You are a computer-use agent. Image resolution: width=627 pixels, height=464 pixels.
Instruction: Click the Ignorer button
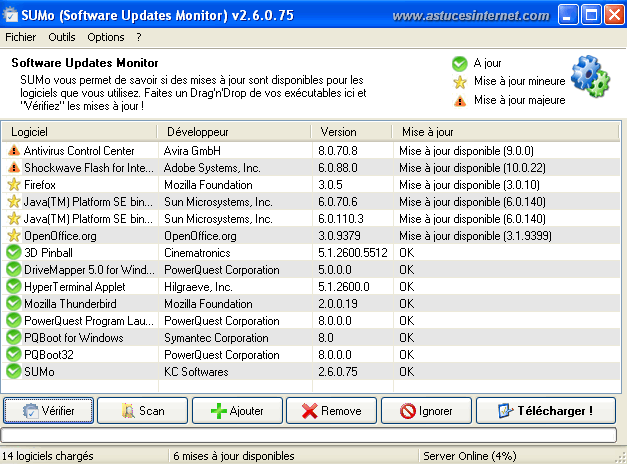pyautogui.click(x=426, y=410)
